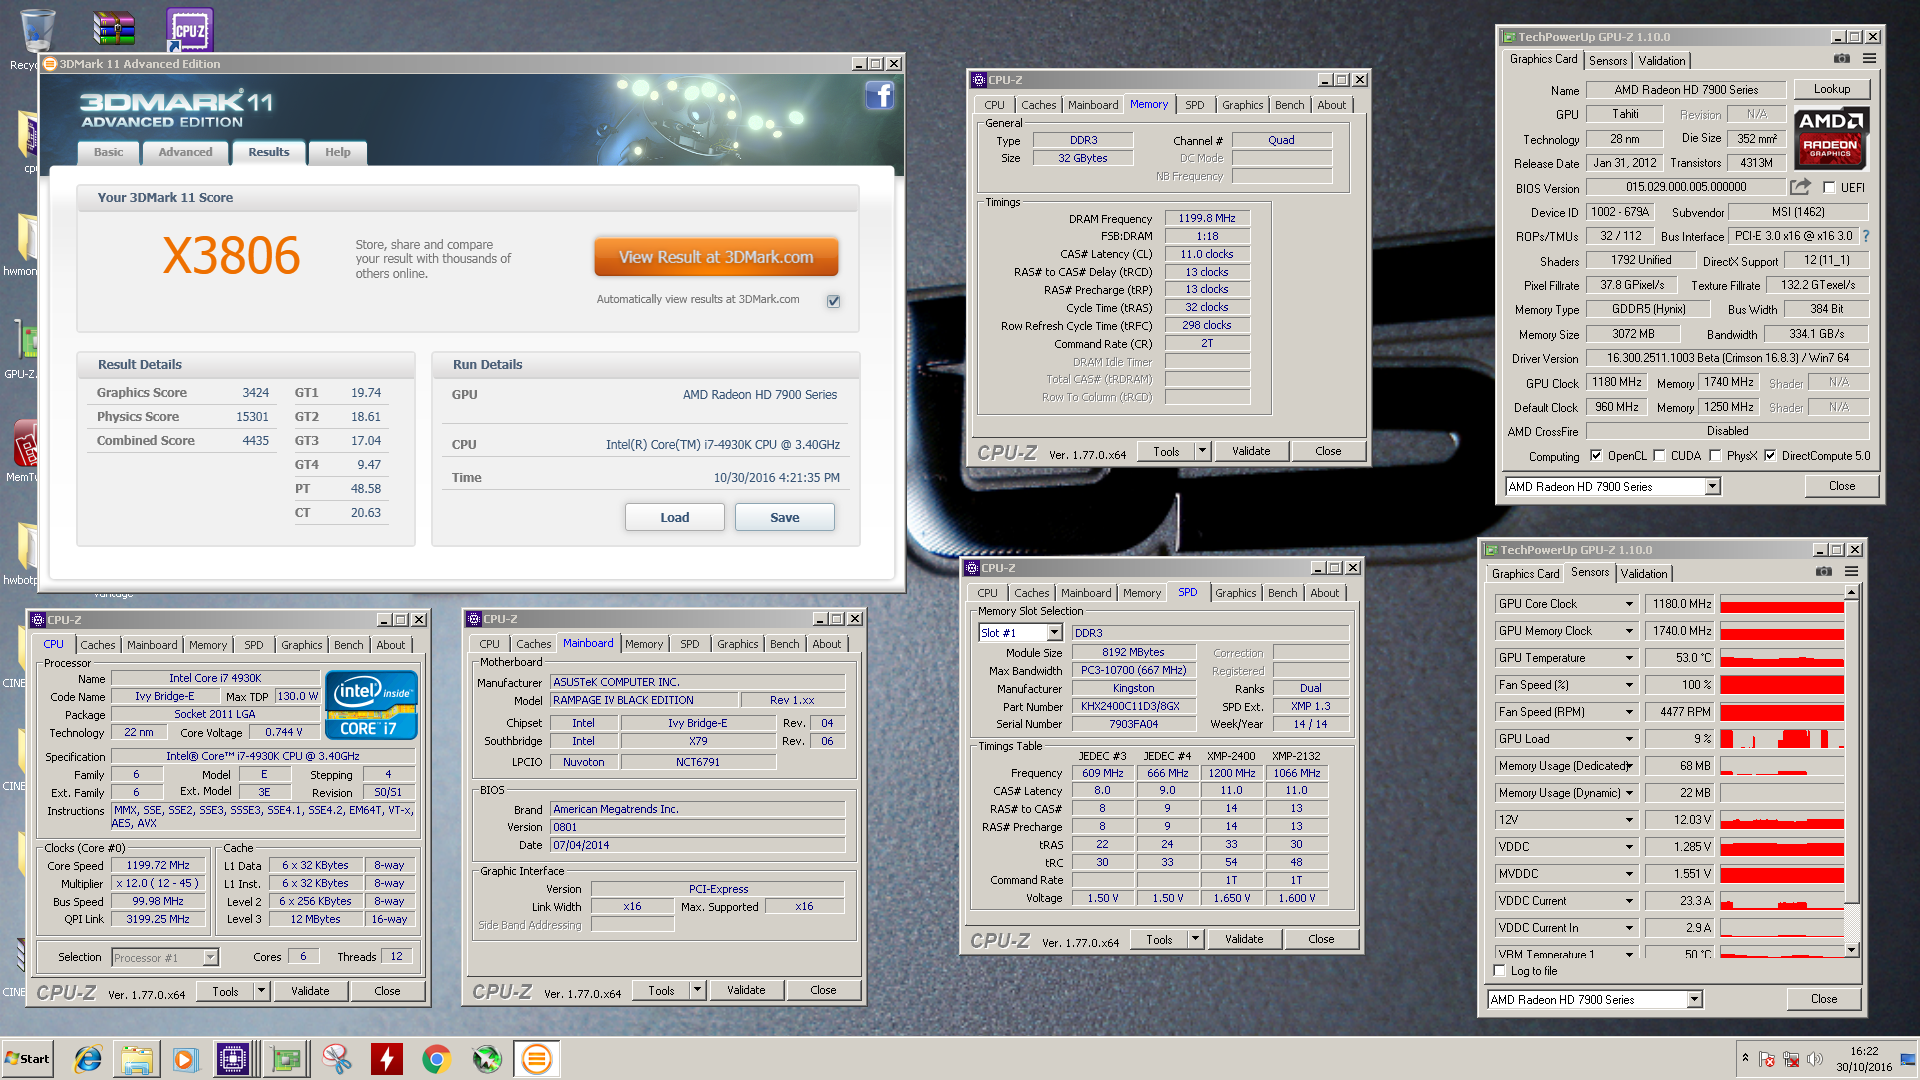
Task: Open the WinRAR archive desktop icon
Action: (x=114, y=29)
